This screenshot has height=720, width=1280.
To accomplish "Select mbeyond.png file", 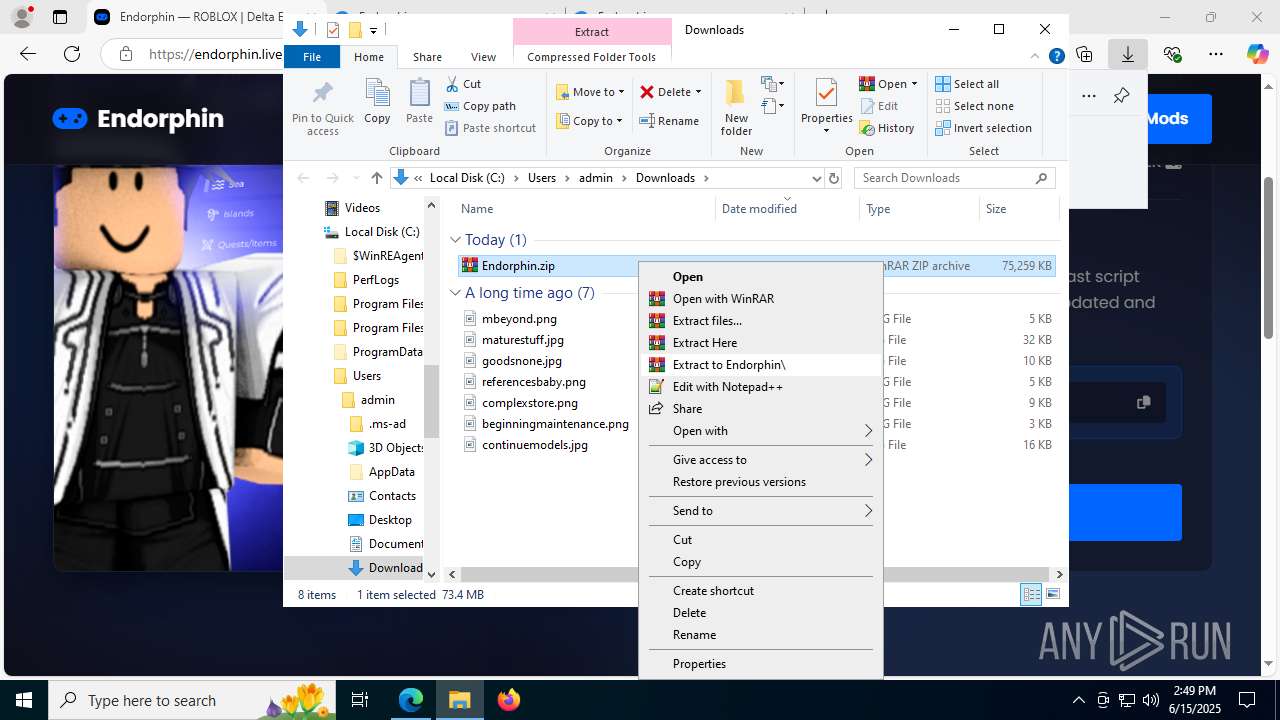I will click(x=519, y=319).
